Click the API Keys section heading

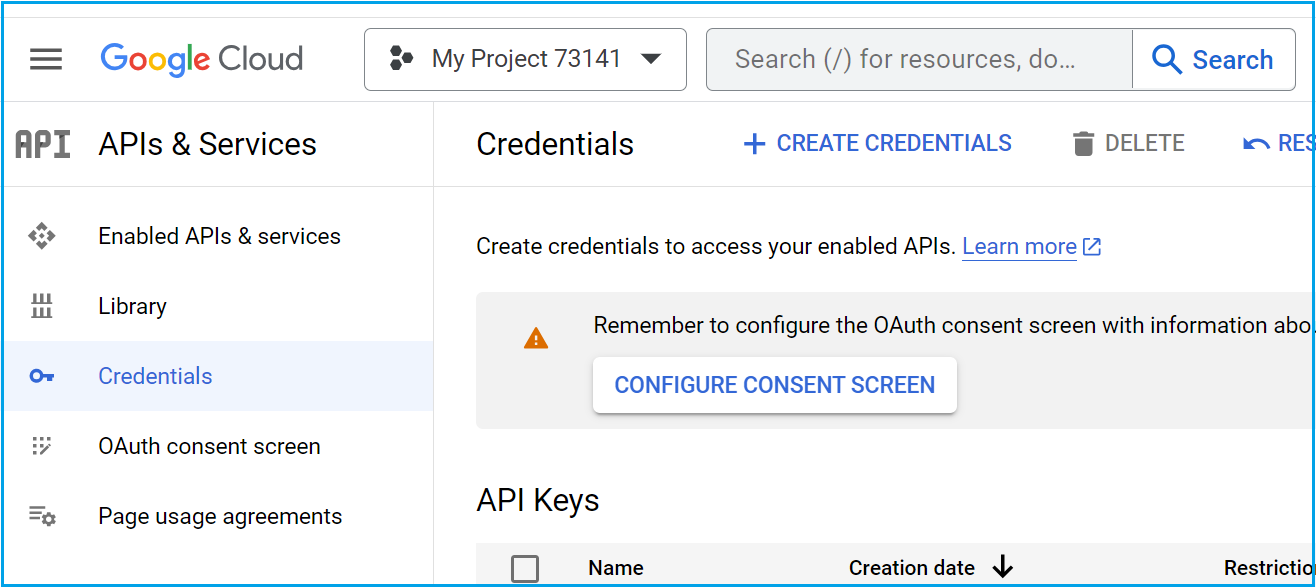pos(538,500)
